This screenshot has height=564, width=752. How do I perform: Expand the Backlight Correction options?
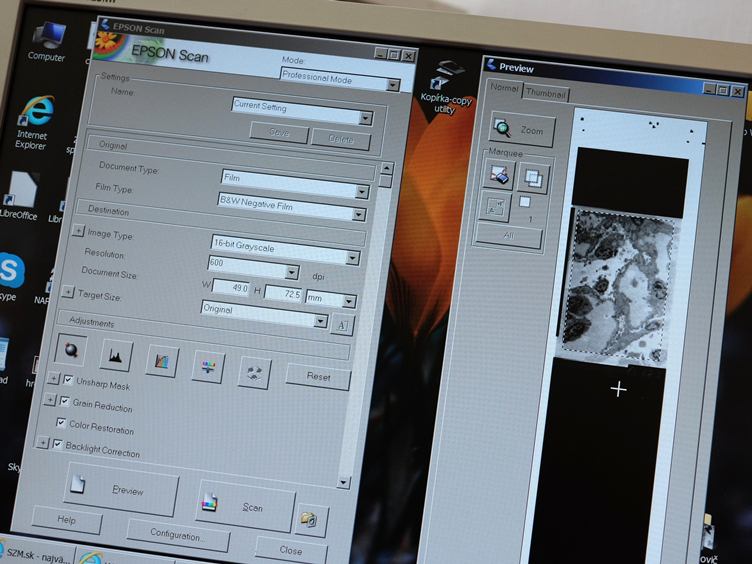coord(42,443)
